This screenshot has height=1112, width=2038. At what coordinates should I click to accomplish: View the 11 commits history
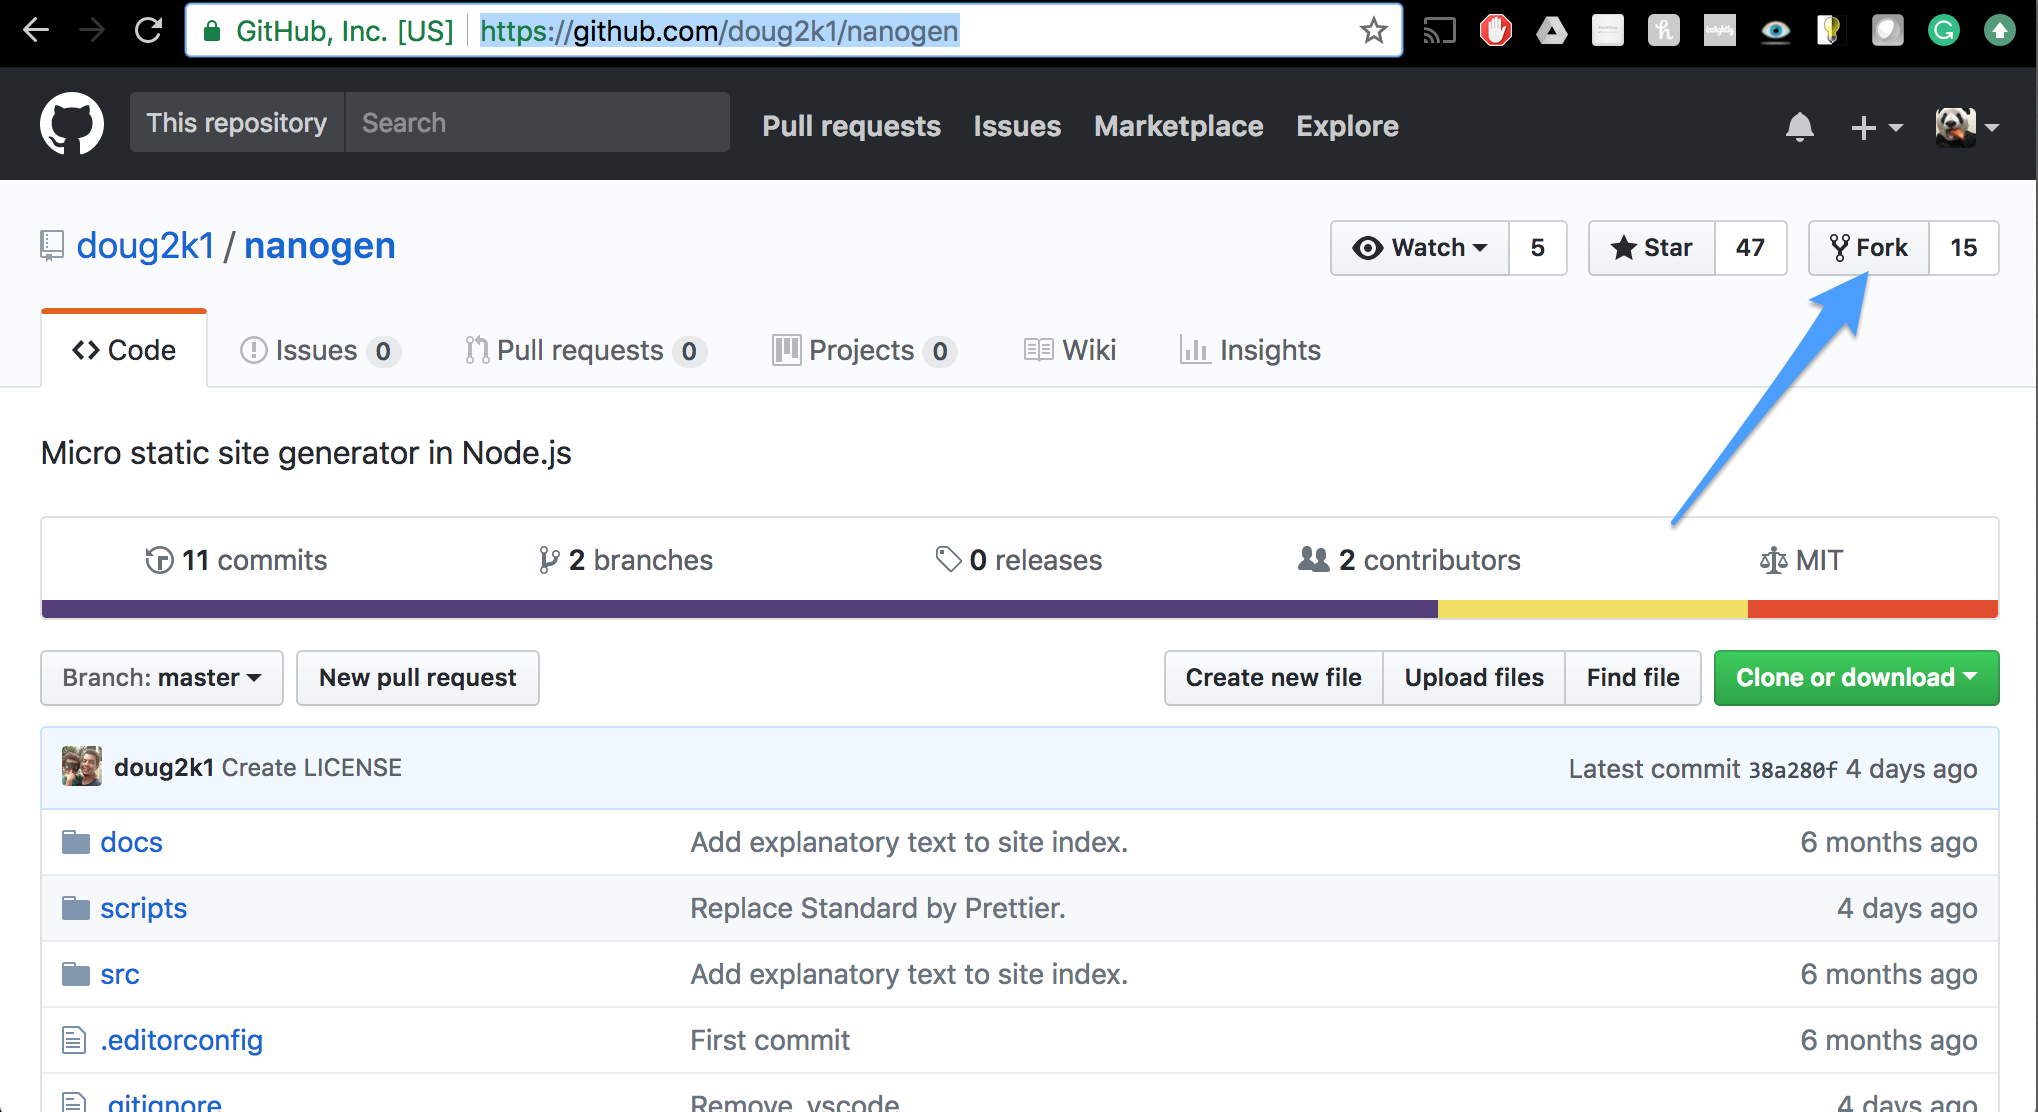pyautogui.click(x=237, y=560)
